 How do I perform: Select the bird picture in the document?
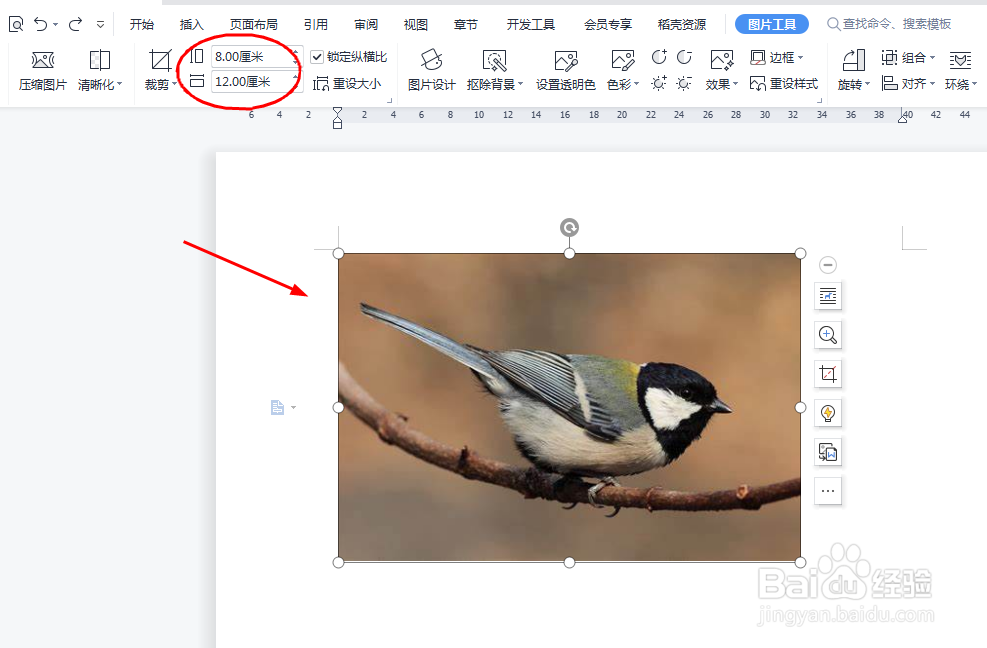point(569,407)
